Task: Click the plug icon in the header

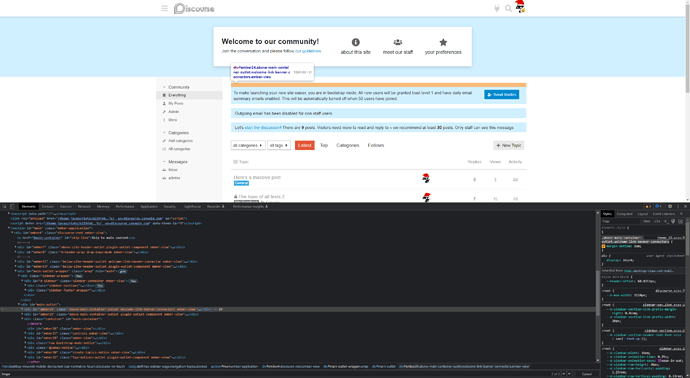Action: [x=497, y=8]
